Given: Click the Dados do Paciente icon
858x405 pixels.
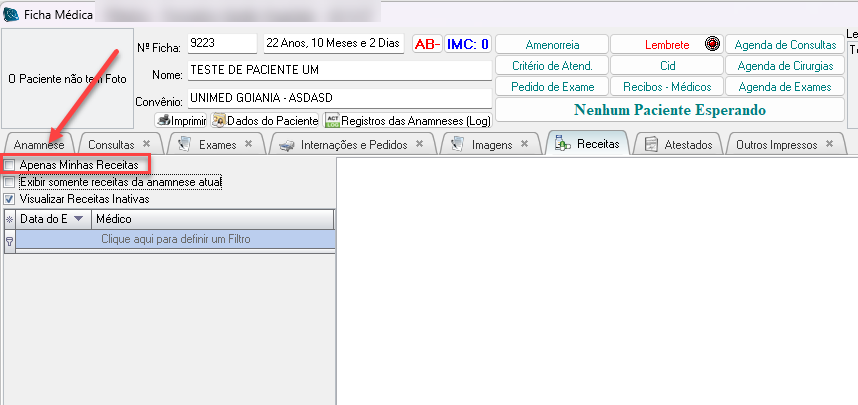Looking at the screenshot, I should (x=218, y=120).
